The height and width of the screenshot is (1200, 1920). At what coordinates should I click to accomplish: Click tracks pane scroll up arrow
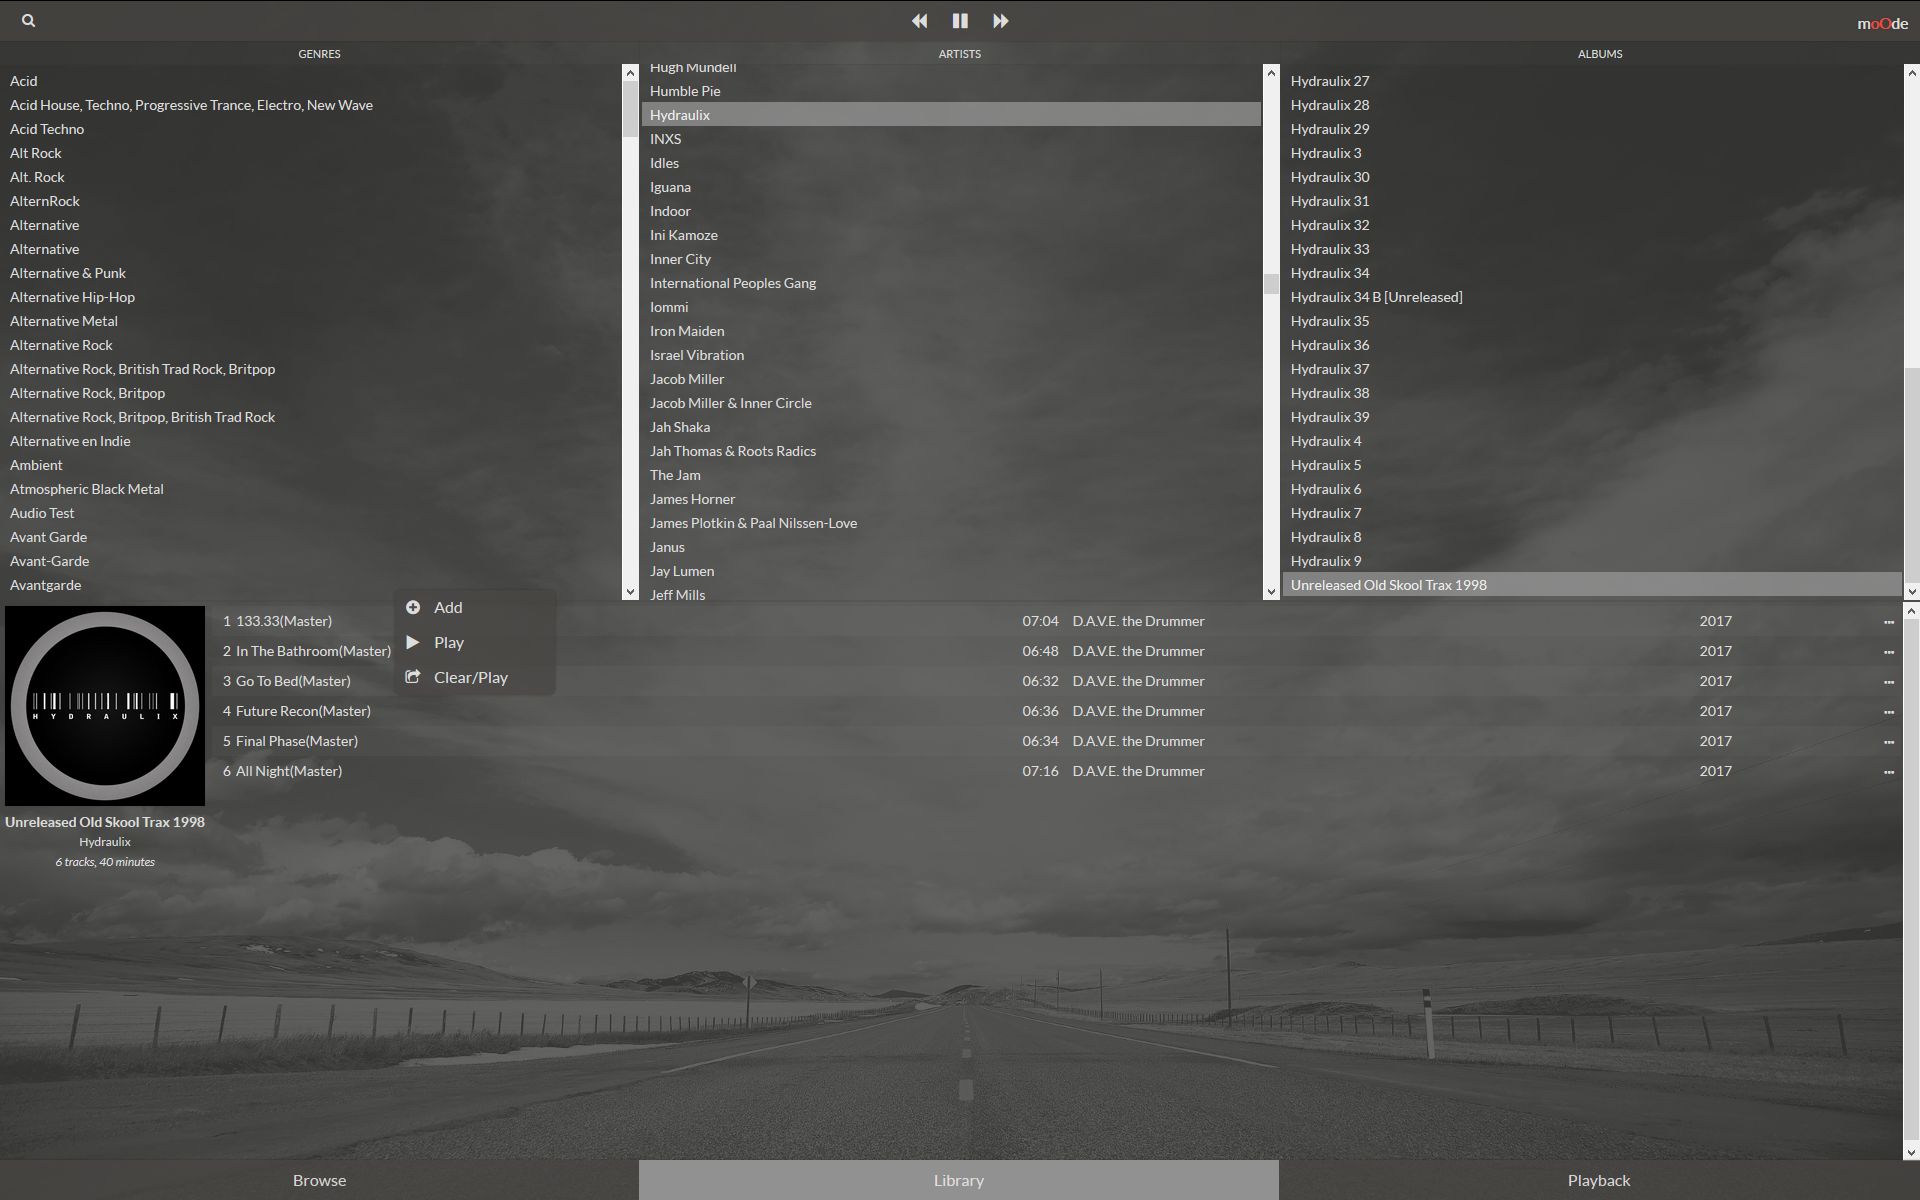[1911, 610]
